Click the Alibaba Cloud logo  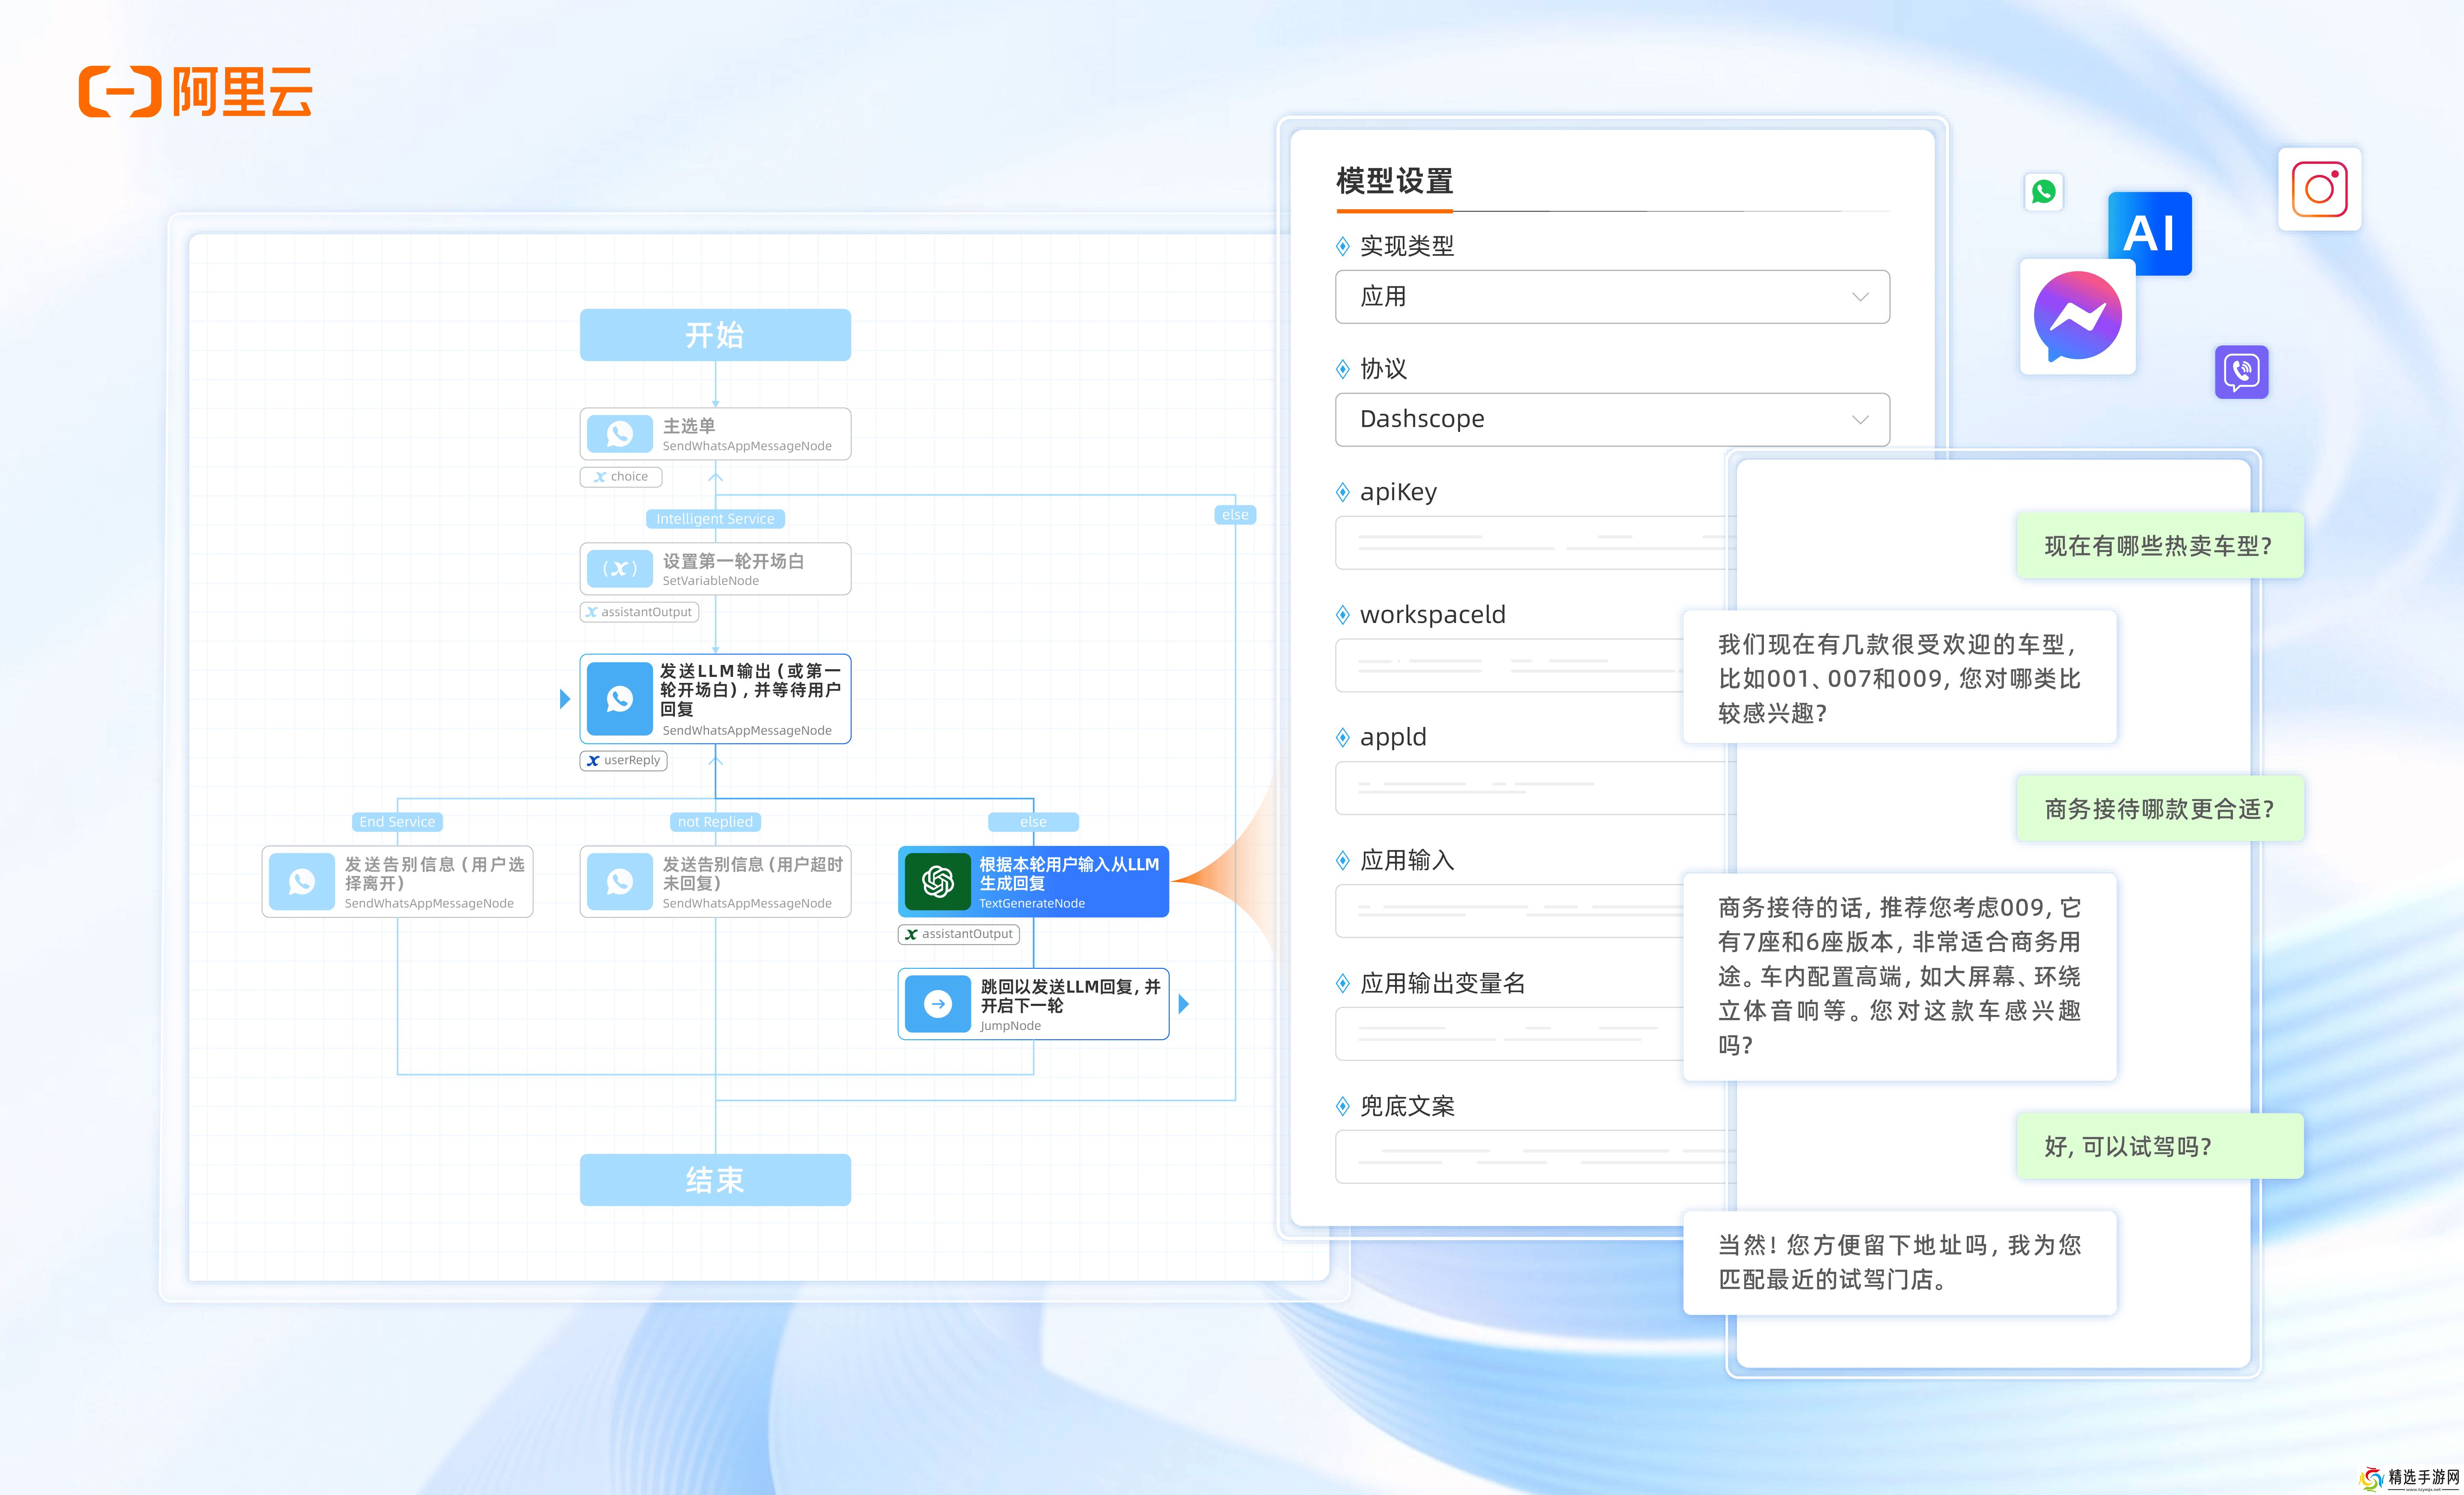pos(196,92)
